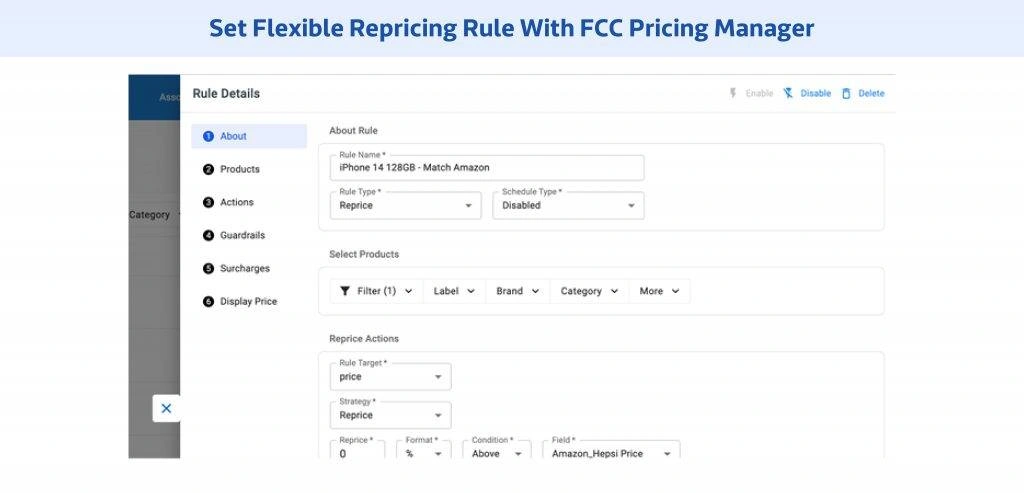Open the Rule Type dropdown
The width and height of the screenshot is (1024, 493).
click(x=405, y=205)
